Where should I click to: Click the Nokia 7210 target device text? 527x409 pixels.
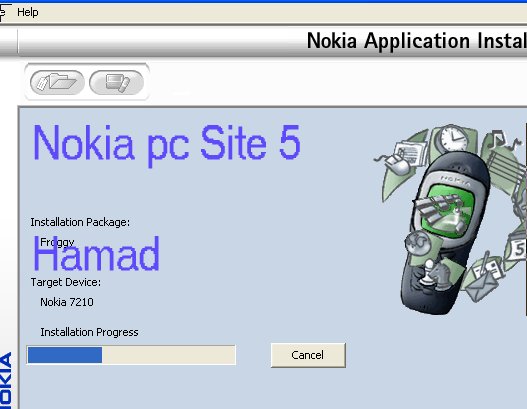click(x=67, y=302)
